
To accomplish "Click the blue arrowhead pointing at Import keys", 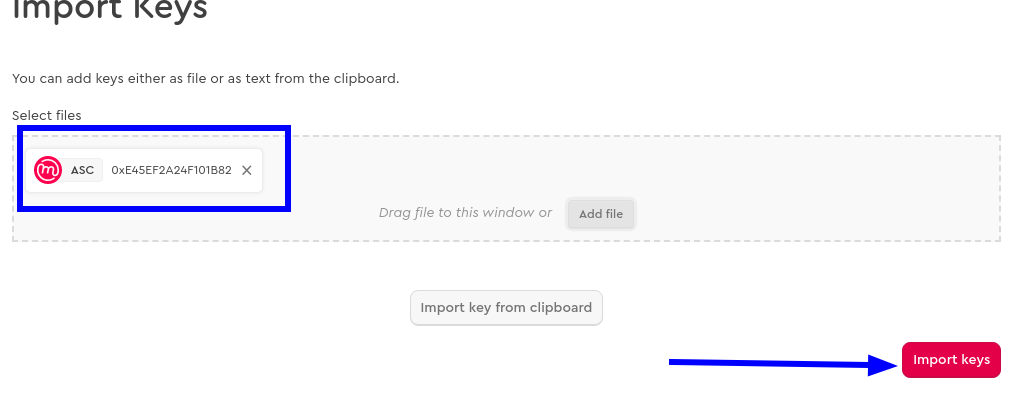I will 884,365.
